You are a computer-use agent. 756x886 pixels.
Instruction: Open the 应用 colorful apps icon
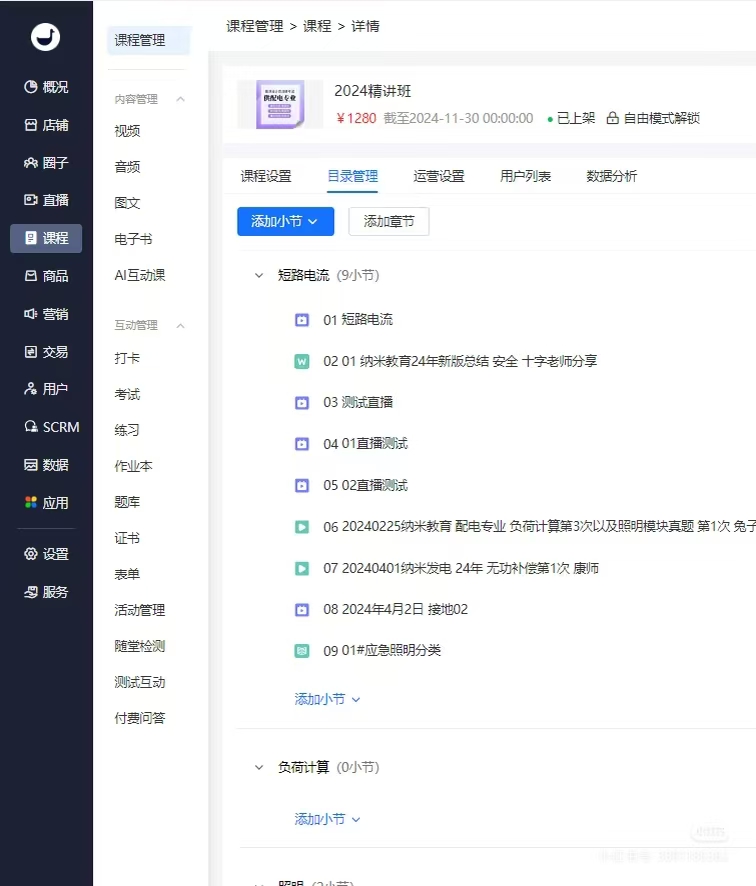pos(31,503)
